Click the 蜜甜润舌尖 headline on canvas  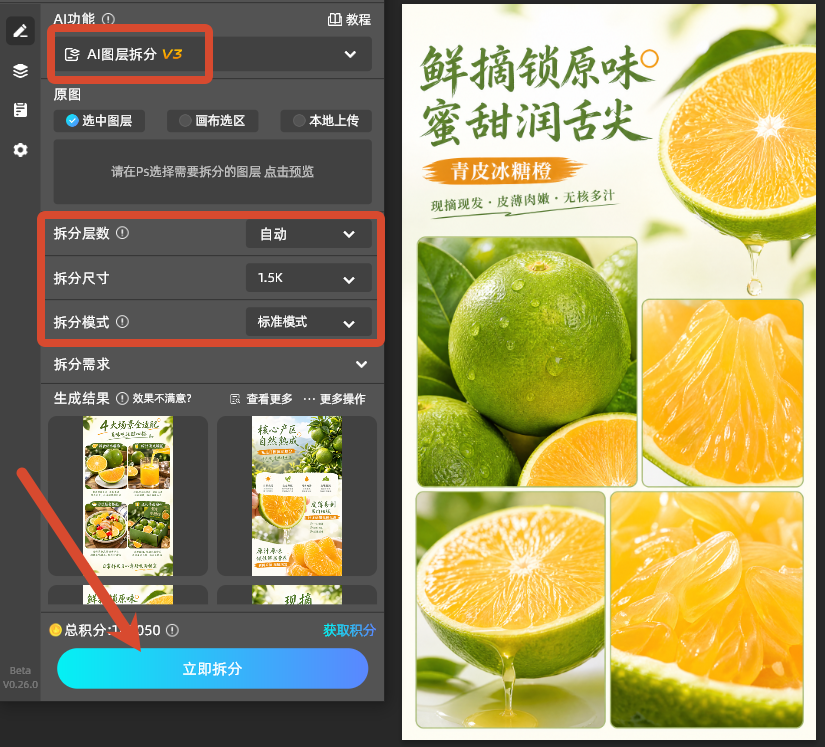(x=536, y=121)
